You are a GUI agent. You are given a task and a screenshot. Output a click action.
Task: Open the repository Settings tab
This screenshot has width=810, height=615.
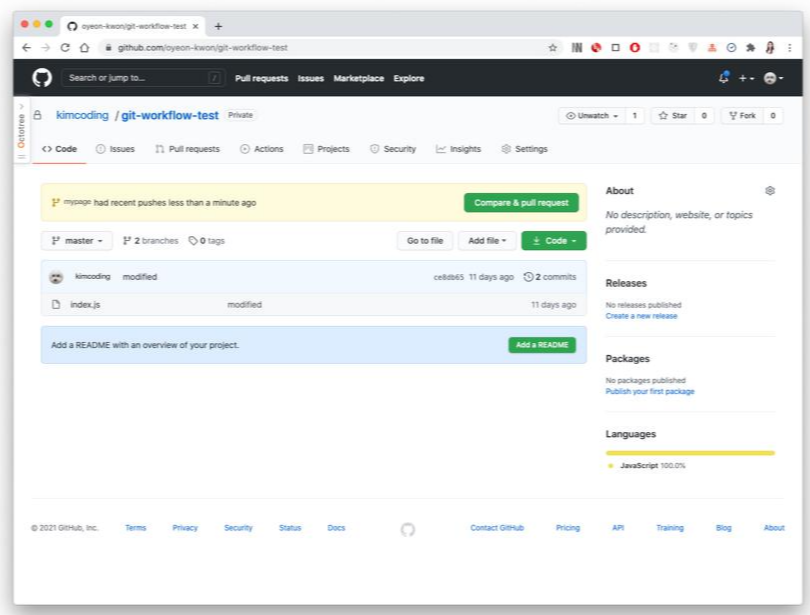tap(524, 149)
